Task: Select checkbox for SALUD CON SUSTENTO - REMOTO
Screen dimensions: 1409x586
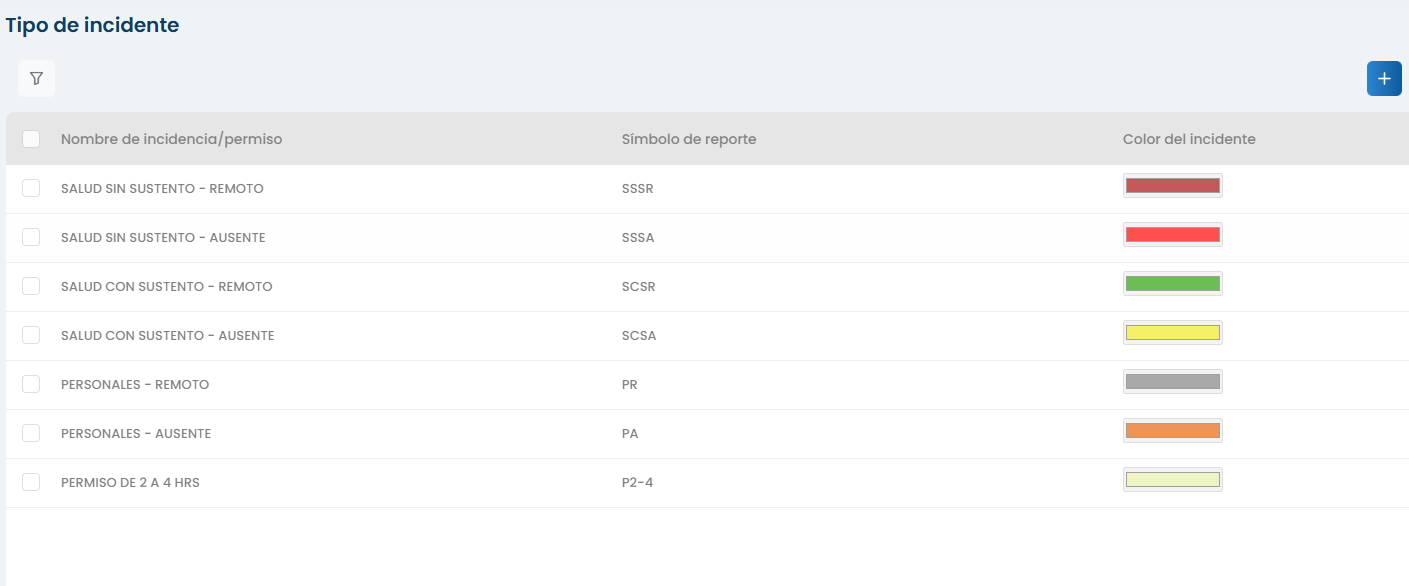Action: [x=31, y=286]
